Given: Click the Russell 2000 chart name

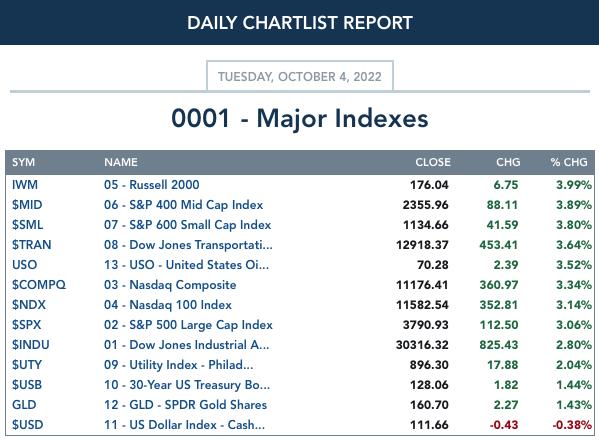Looking at the screenshot, I should click(x=152, y=185).
